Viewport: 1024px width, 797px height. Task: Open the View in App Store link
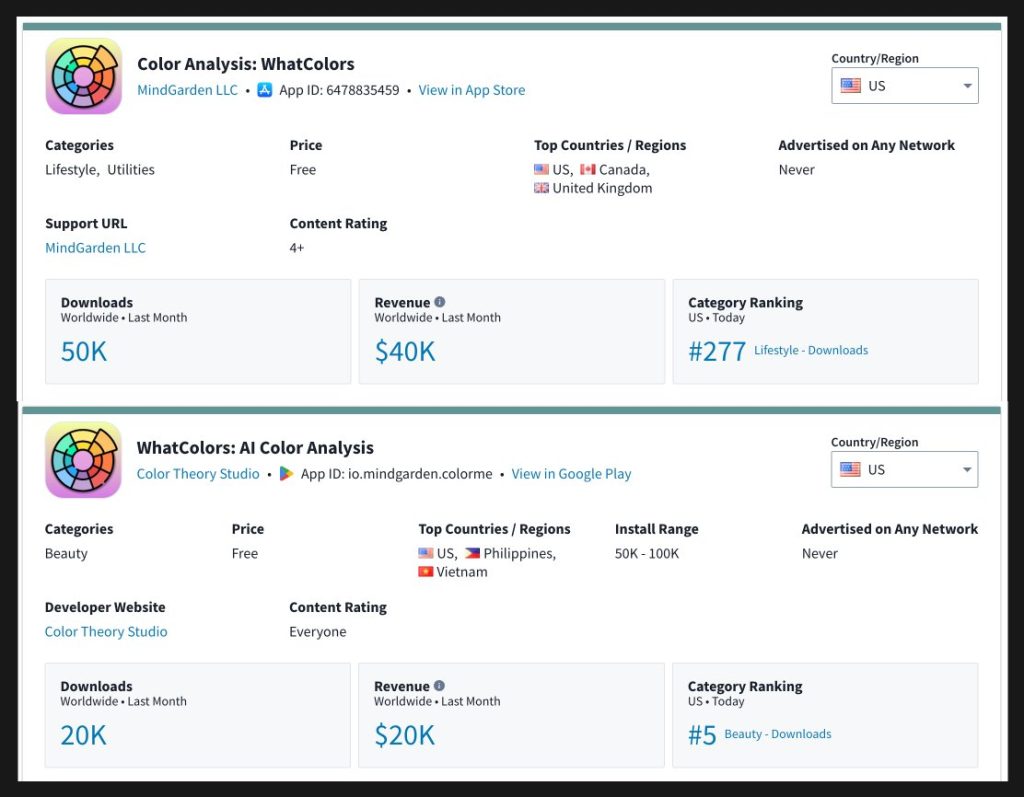[x=471, y=90]
